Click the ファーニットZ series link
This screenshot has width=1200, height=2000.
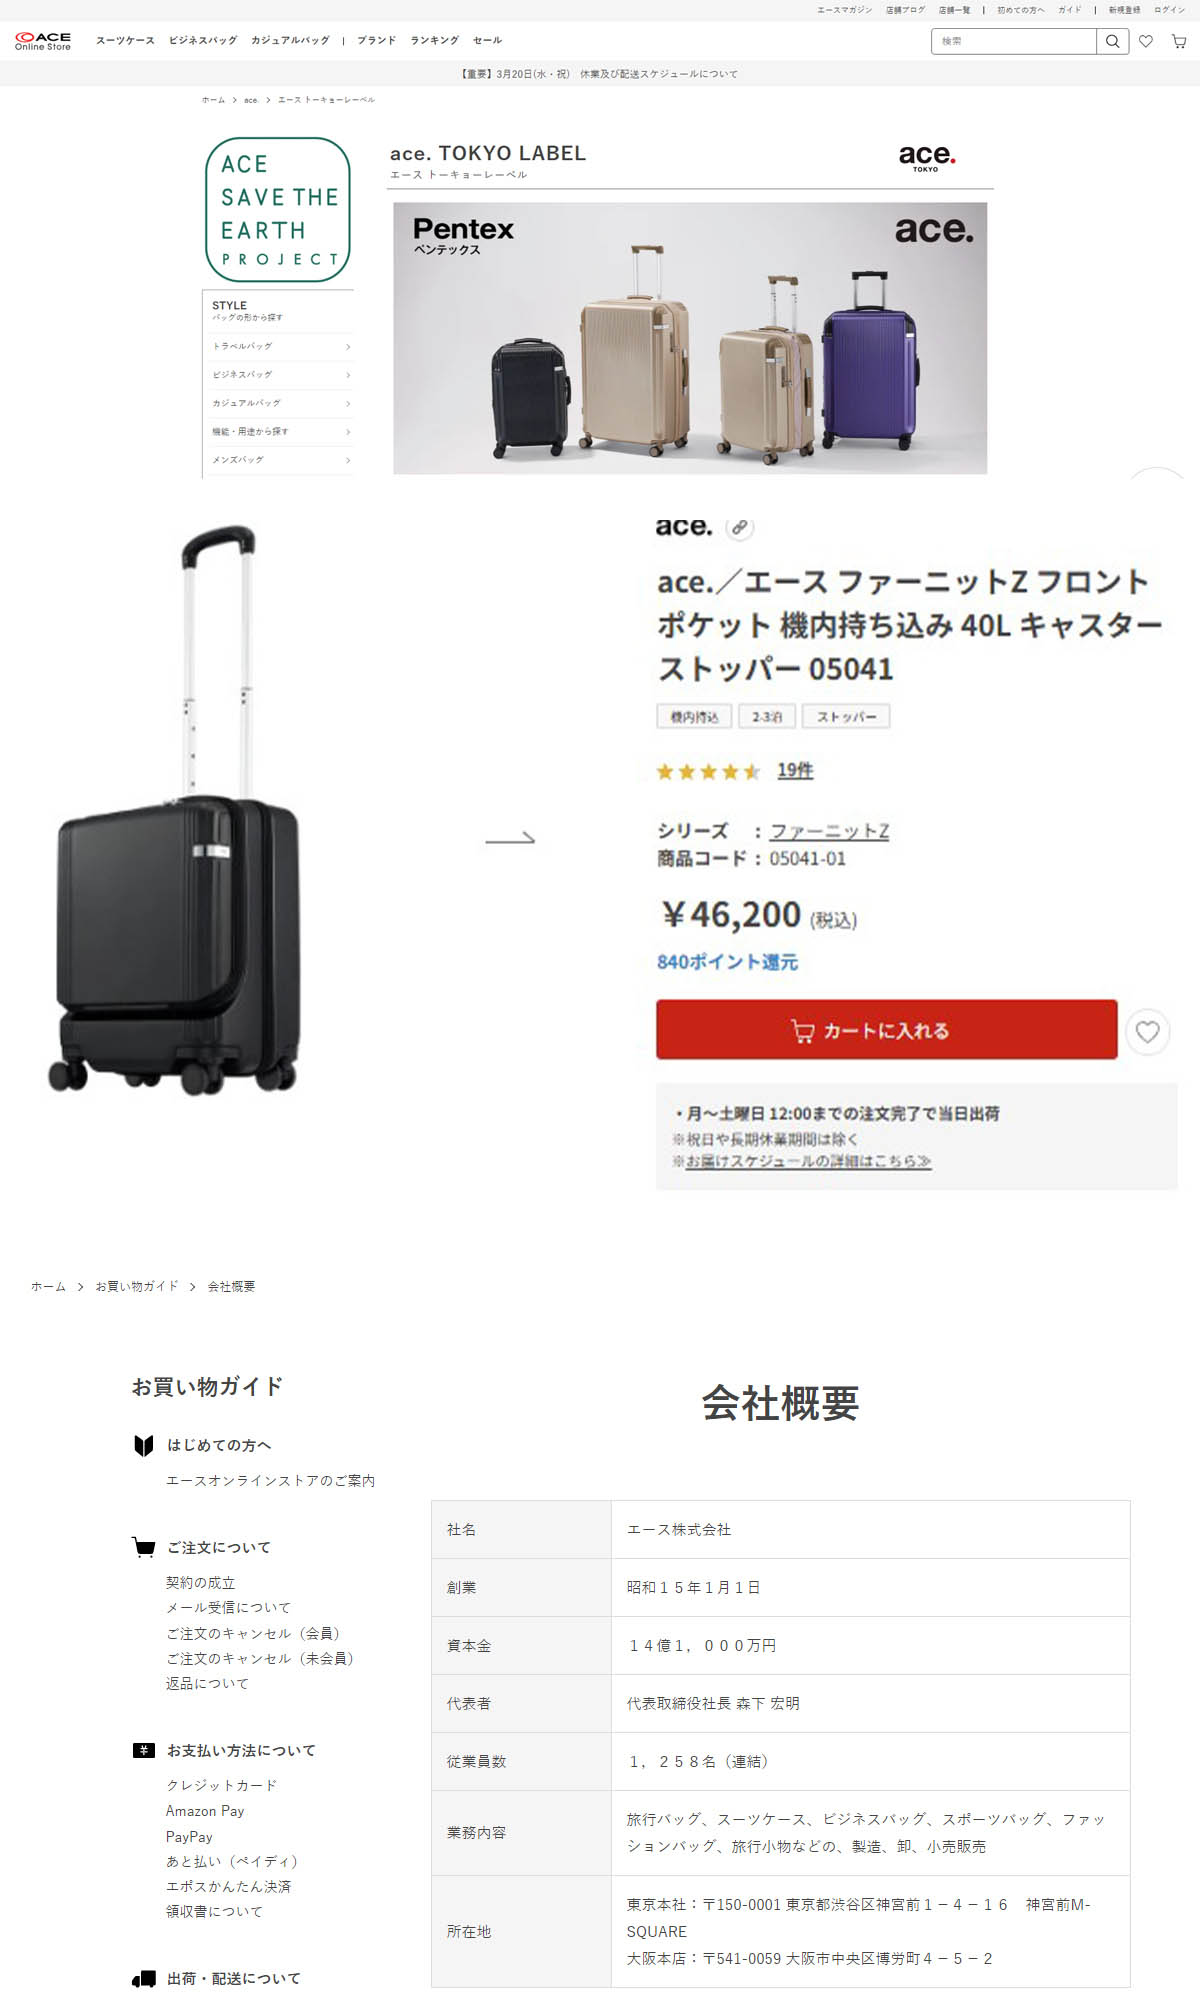click(829, 831)
